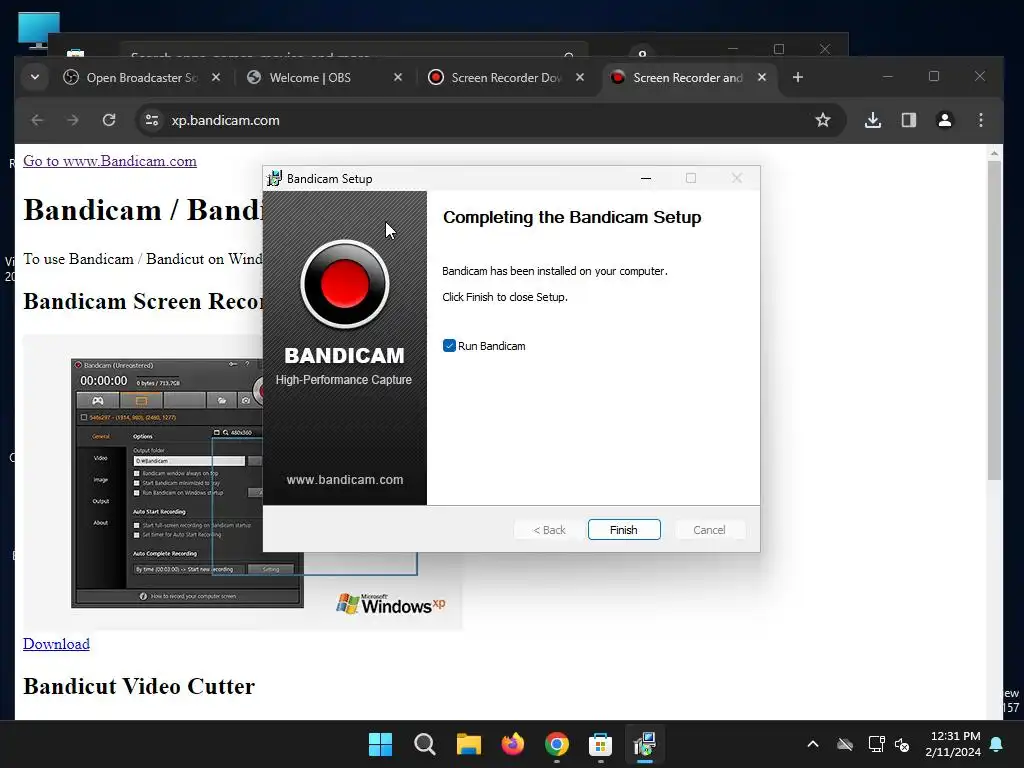Go forward in Chrome
Screen dimensions: 1024x768
point(73,120)
